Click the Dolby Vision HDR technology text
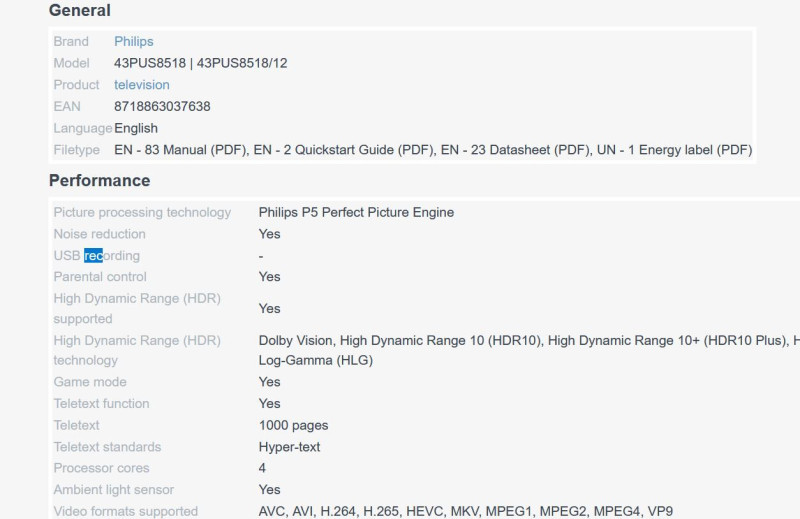The image size is (800, 519). [x=297, y=341]
